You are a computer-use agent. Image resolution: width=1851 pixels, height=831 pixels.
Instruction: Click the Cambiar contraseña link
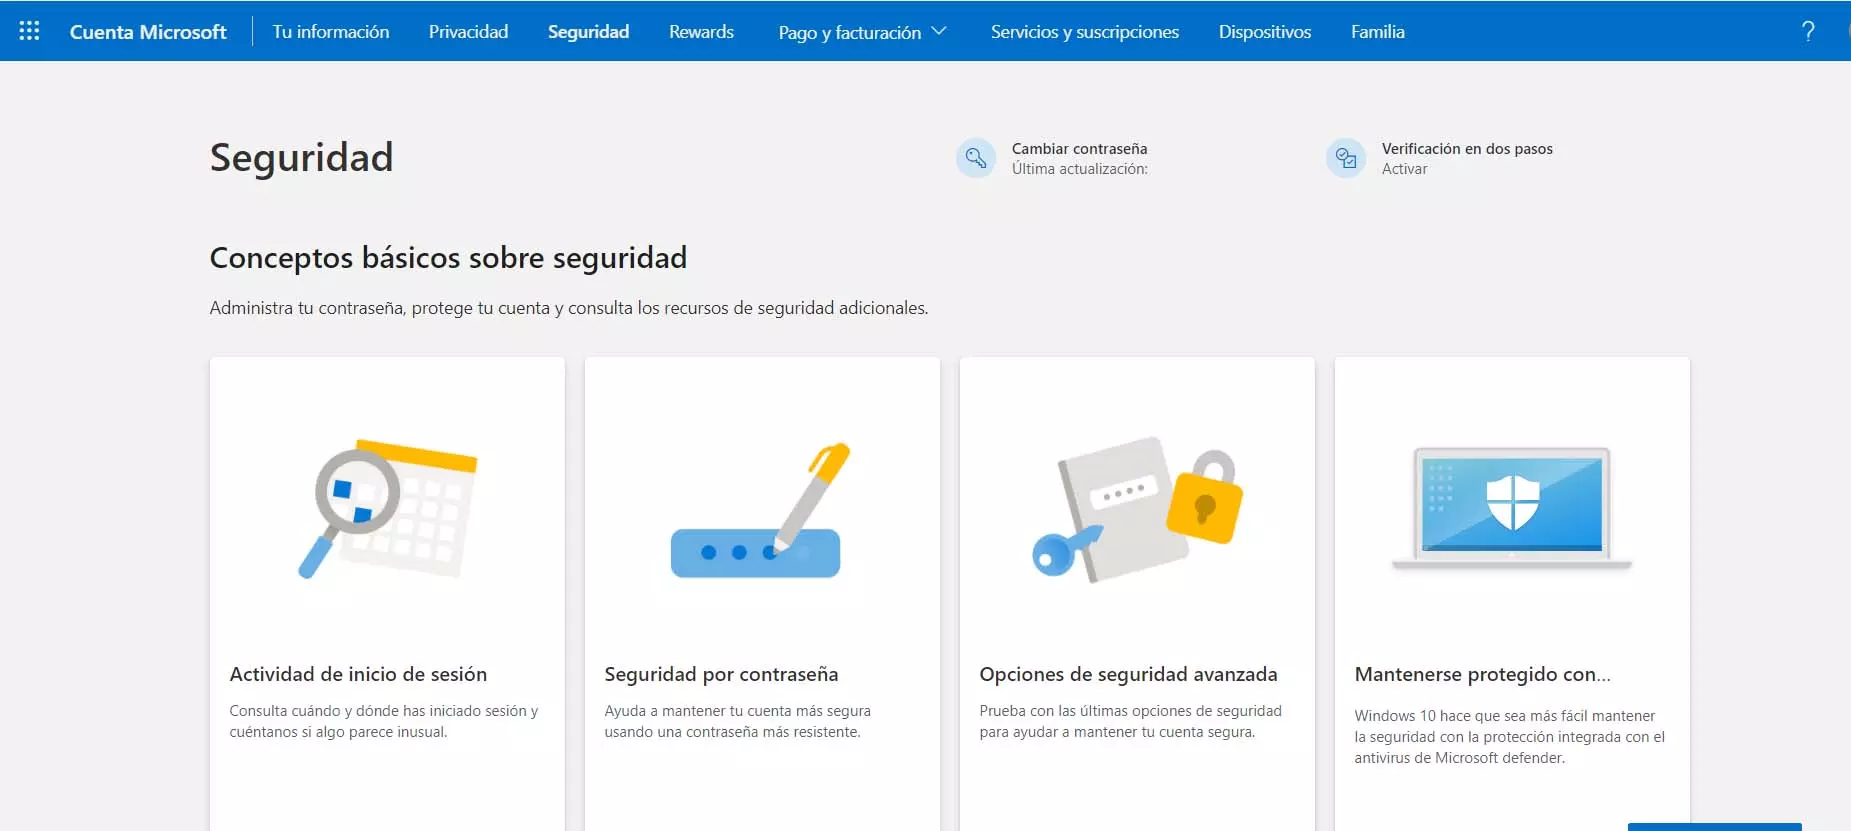click(1079, 149)
